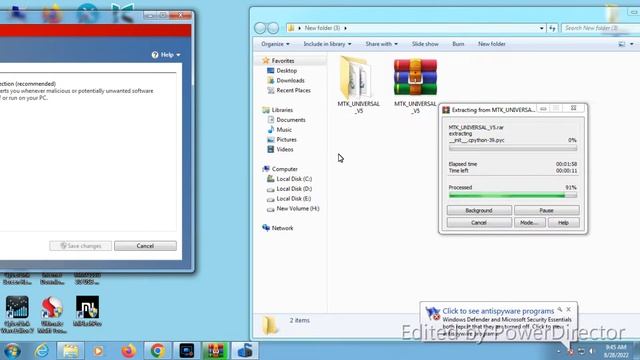
Task: Open Documents library in navigation pane
Action: [291, 120]
